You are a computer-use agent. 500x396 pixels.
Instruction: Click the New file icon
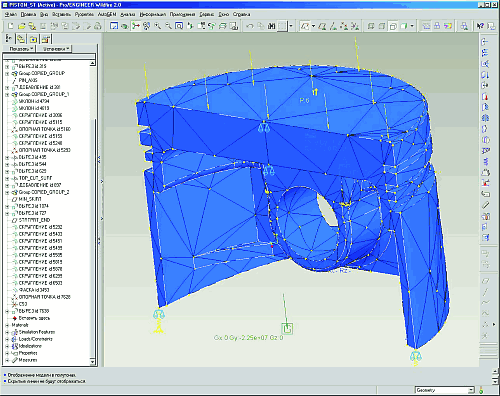point(11,26)
